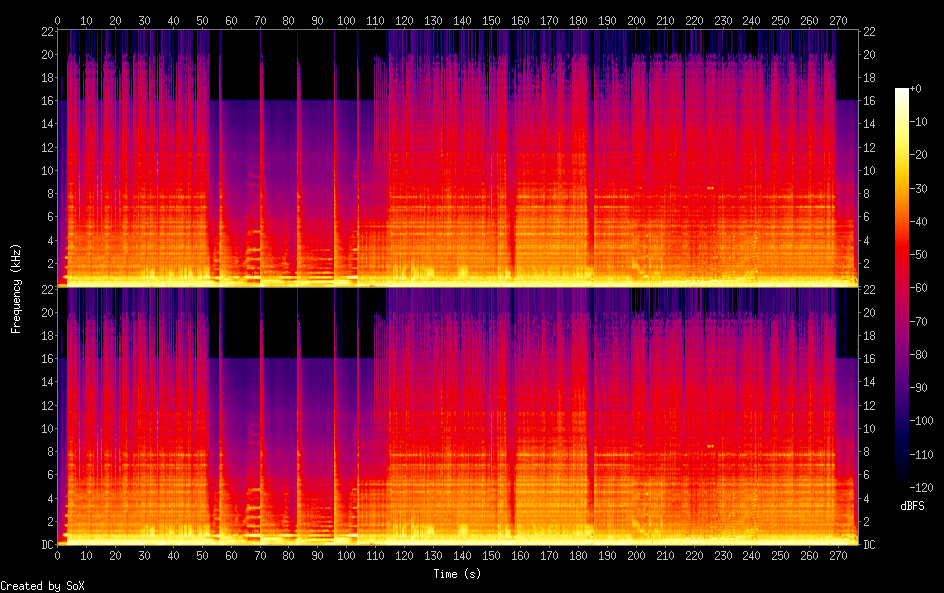
Task: Click the "Frequency (kHz)" vertical axis label
Action: click(16, 288)
